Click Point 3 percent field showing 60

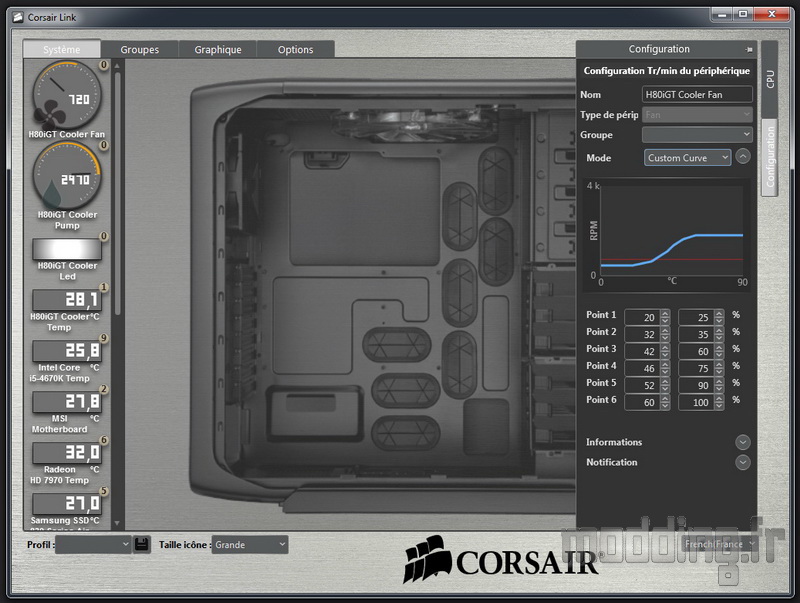pyautogui.click(x=696, y=351)
